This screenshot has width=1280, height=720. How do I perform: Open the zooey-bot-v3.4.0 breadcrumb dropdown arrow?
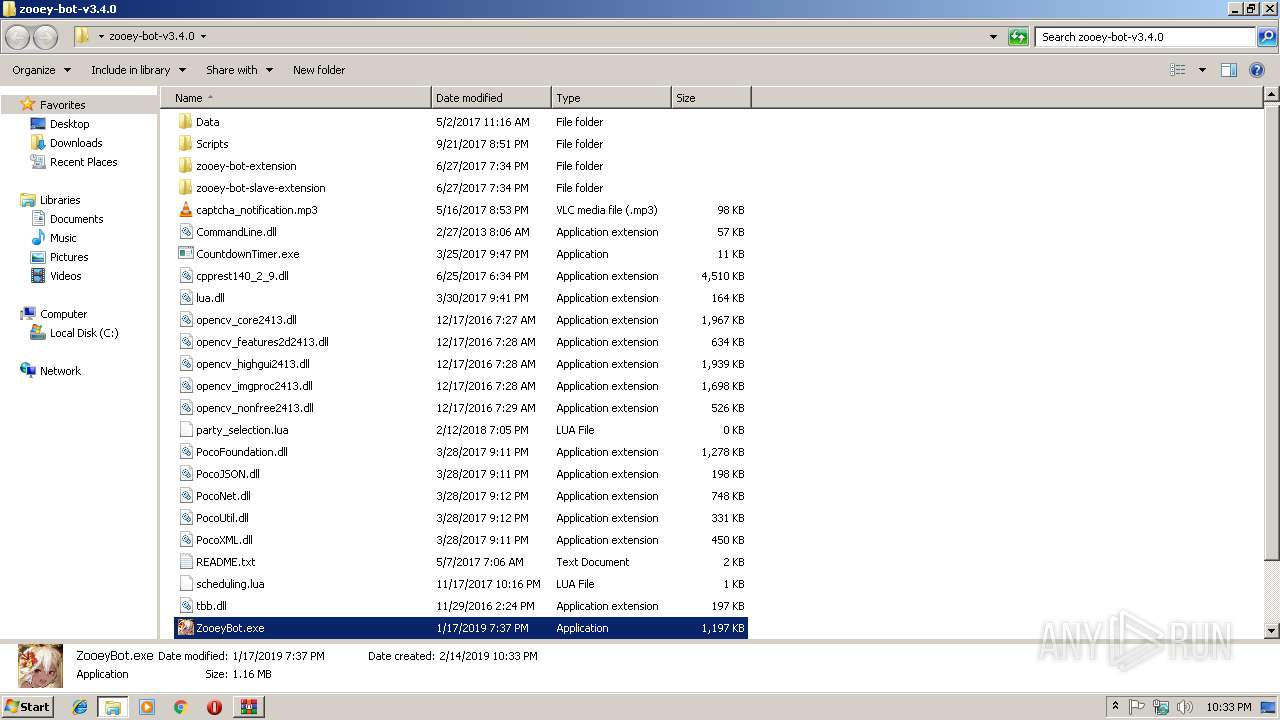203,37
